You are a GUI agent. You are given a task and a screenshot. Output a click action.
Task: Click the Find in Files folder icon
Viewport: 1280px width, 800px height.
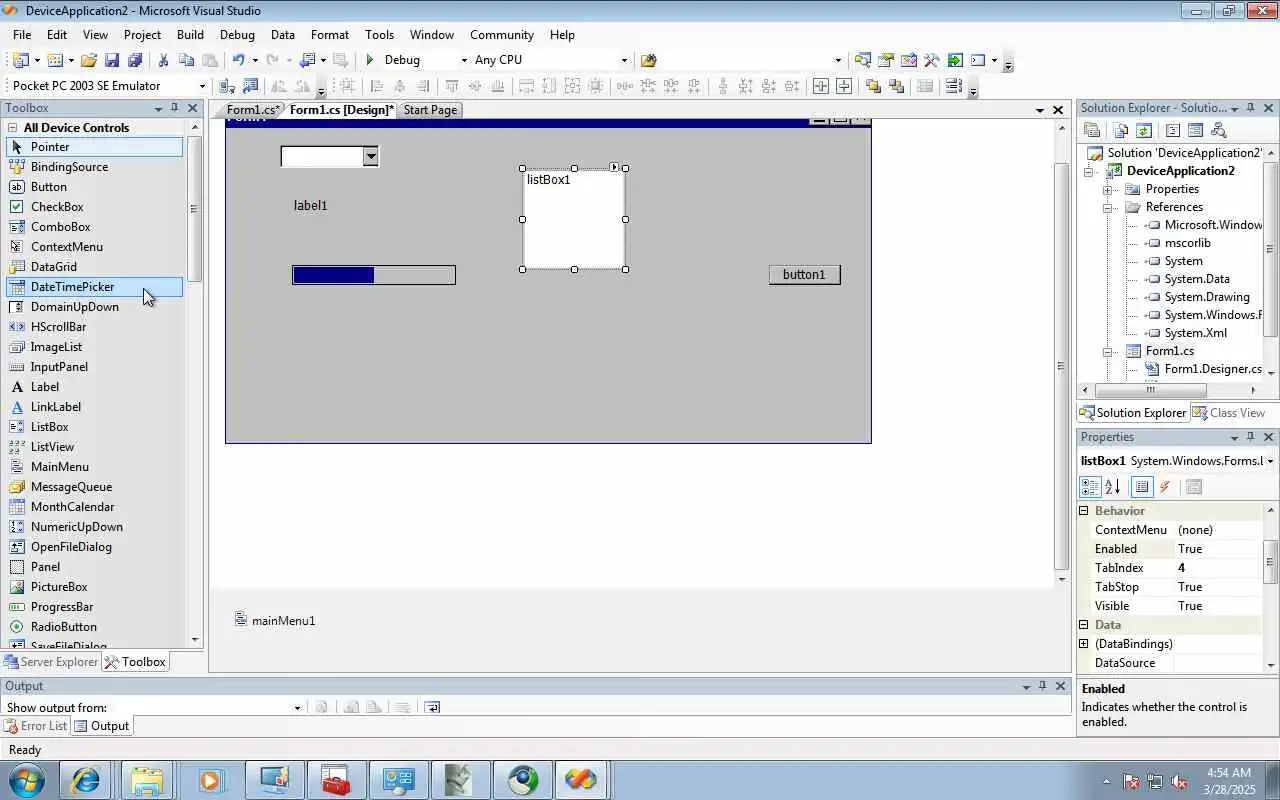(x=648, y=60)
